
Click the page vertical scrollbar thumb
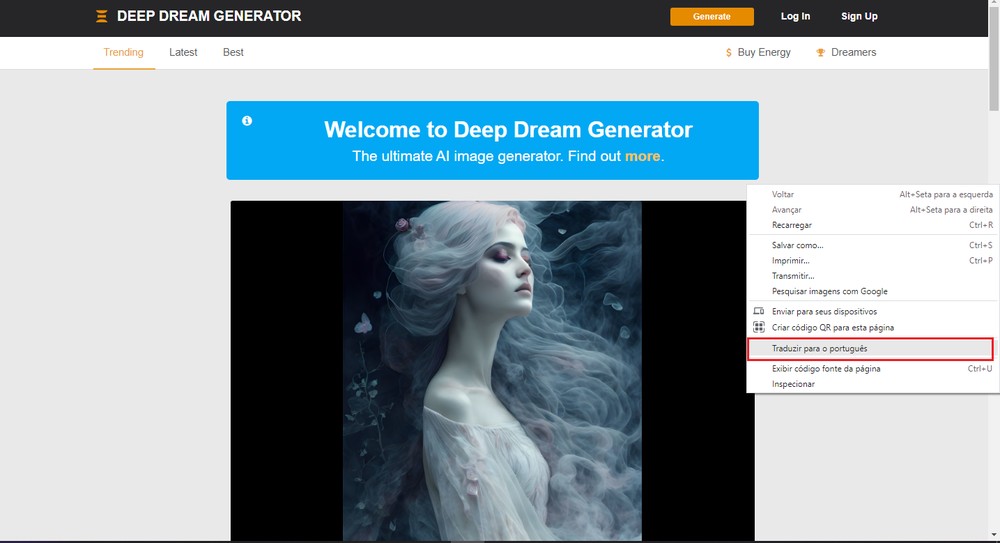coord(994,61)
